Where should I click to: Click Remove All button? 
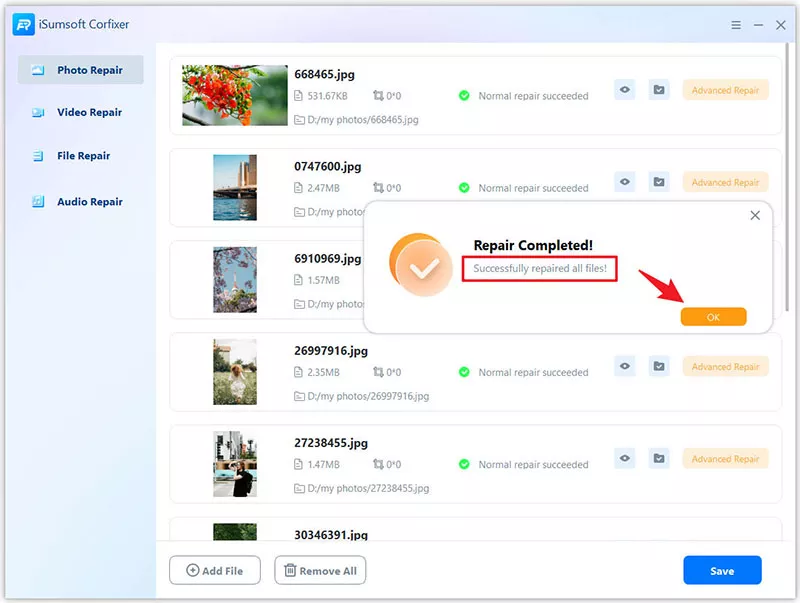click(320, 571)
